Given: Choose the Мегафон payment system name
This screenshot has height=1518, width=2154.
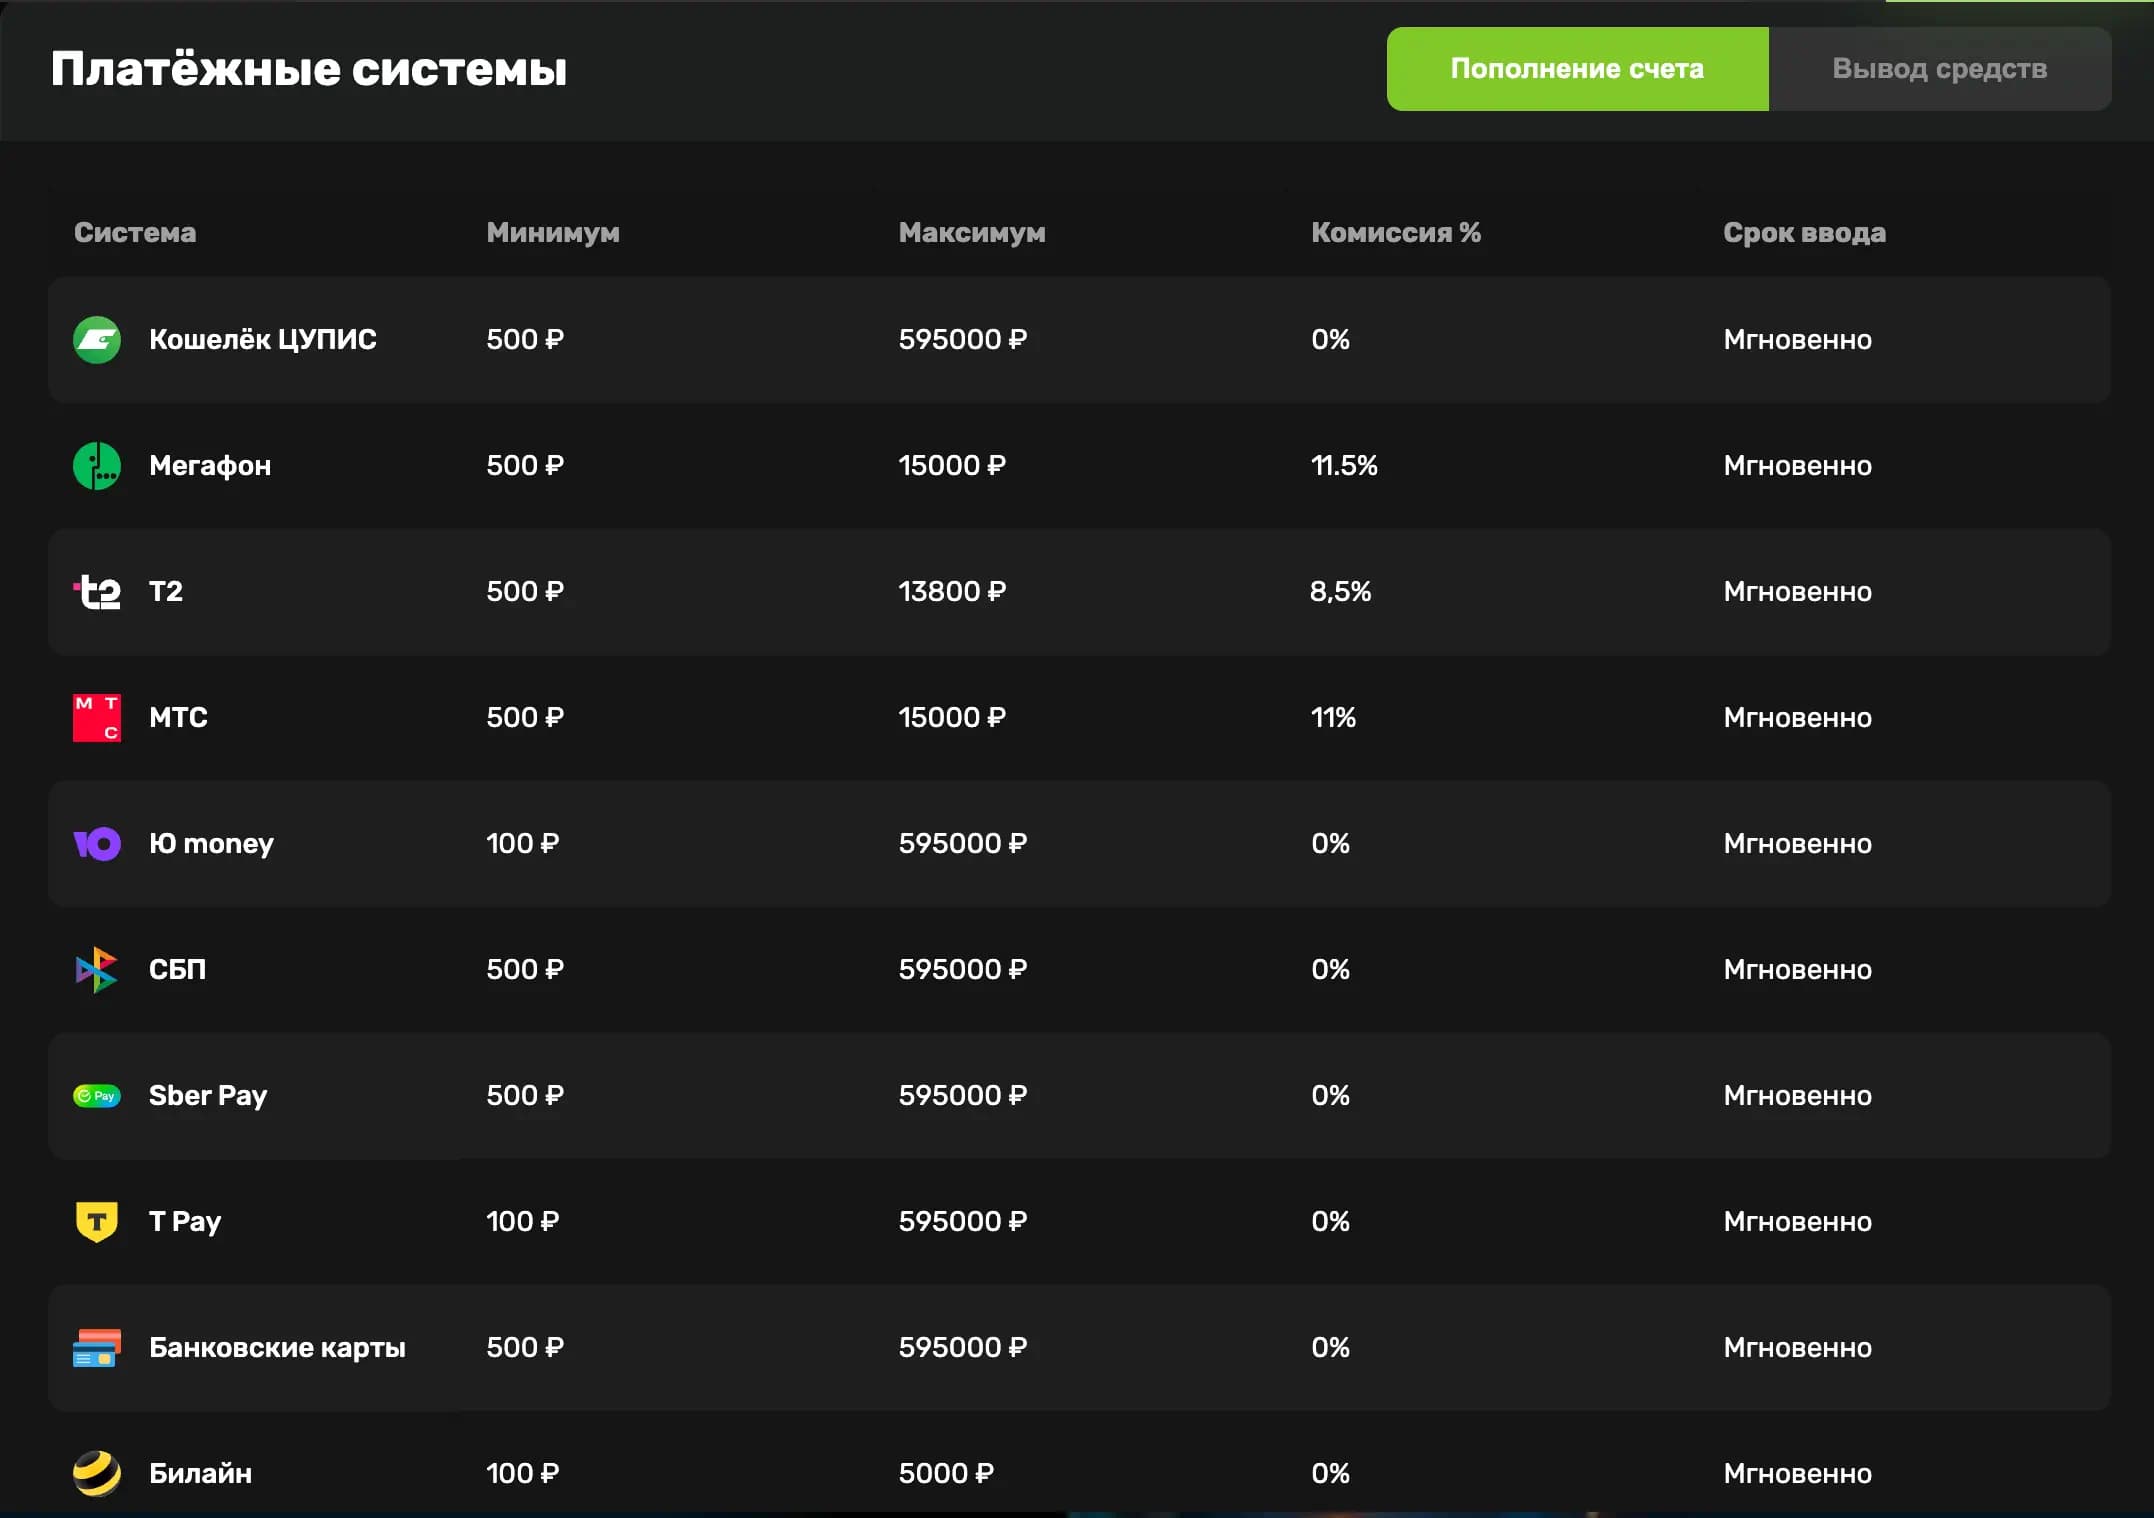Looking at the screenshot, I should [x=210, y=466].
